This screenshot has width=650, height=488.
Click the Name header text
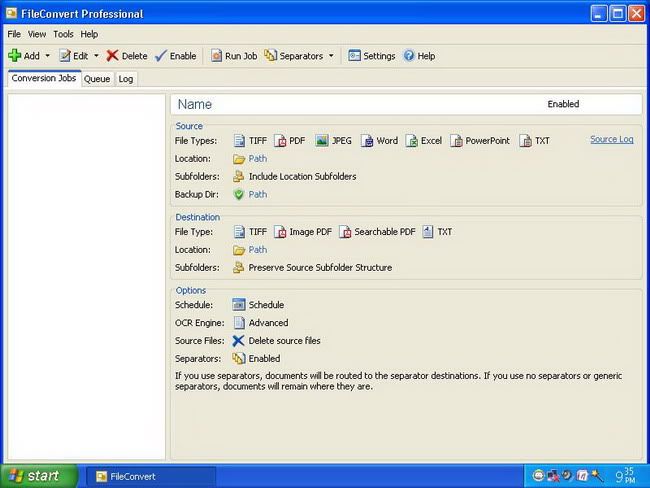coord(194,104)
